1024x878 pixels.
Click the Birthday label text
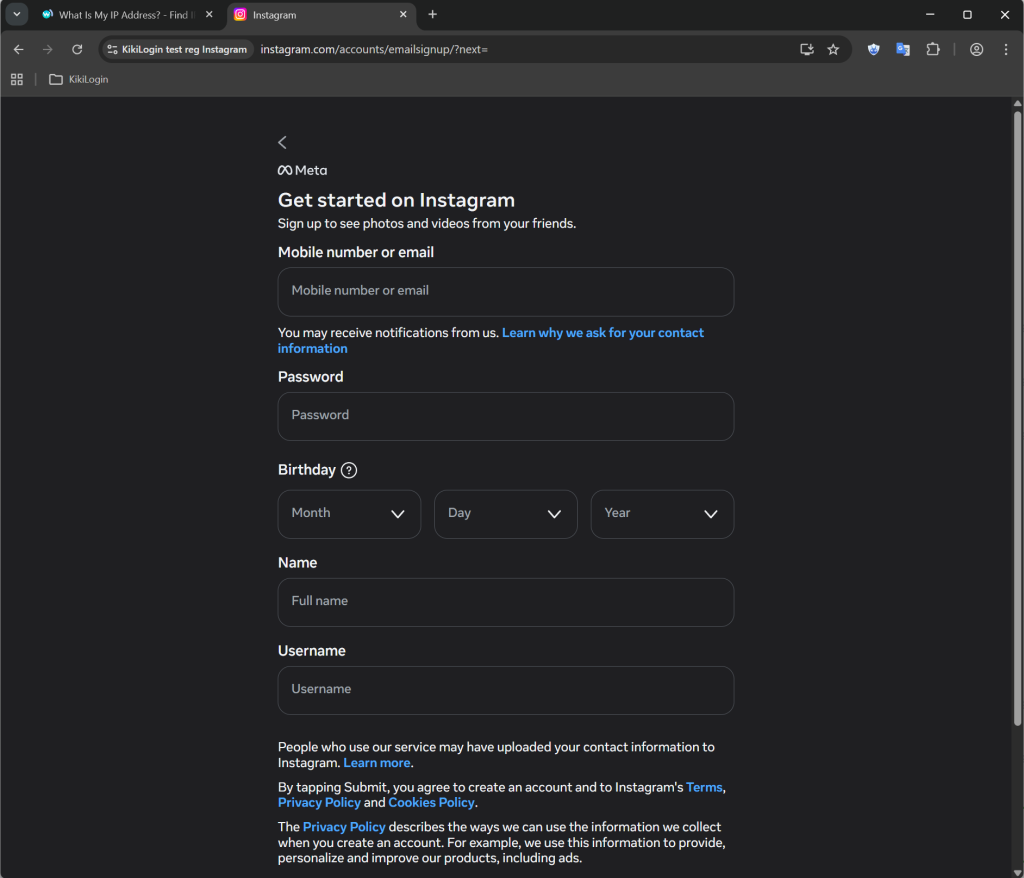tap(307, 470)
